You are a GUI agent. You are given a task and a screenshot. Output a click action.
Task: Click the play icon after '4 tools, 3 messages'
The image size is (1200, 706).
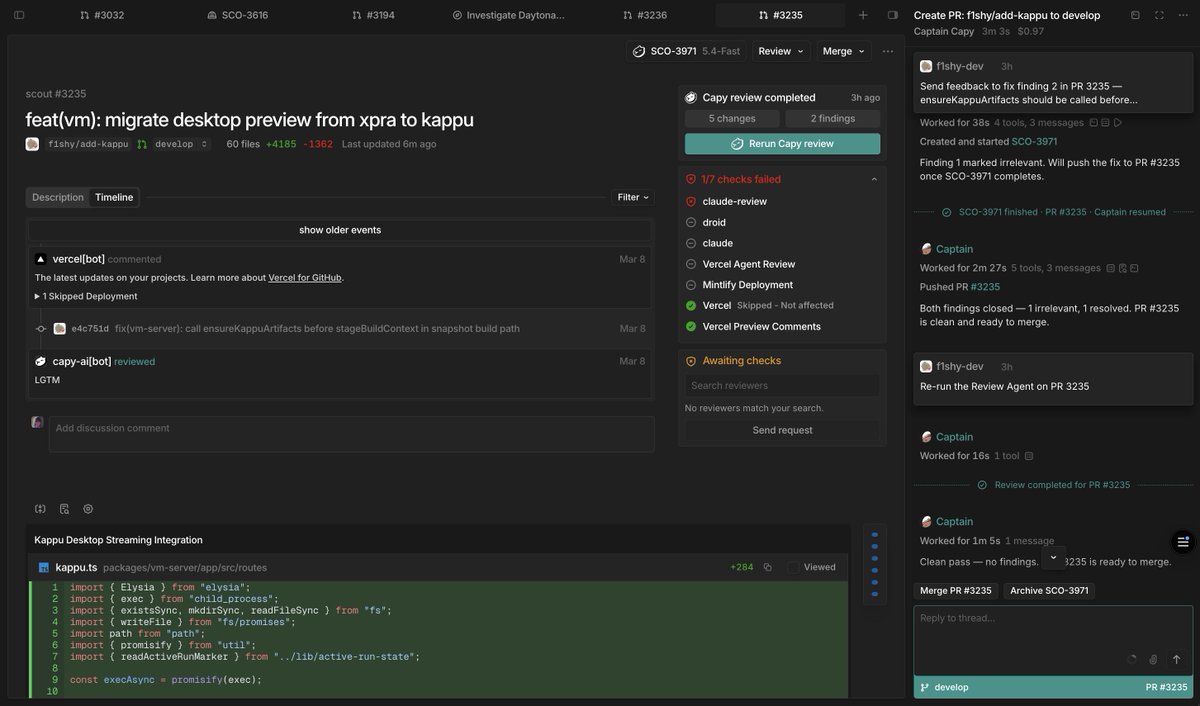(1118, 123)
